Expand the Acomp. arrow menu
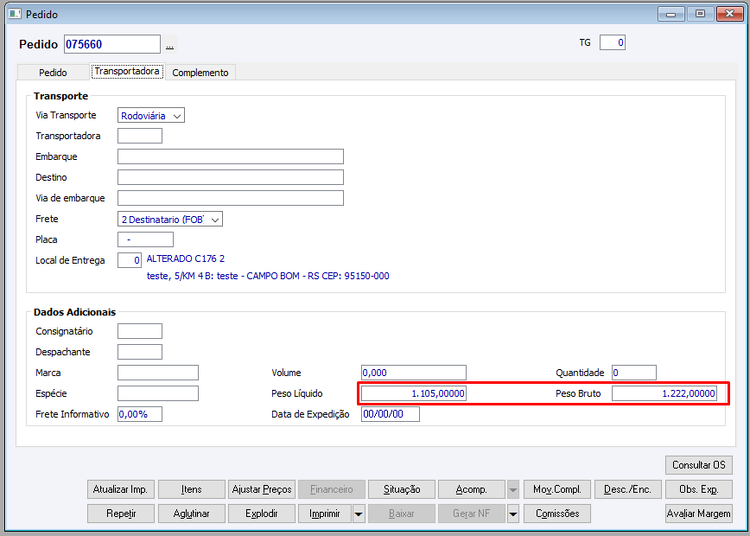This screenshot has height=536, width=750. pyautogui.click(x=513, y=490)
